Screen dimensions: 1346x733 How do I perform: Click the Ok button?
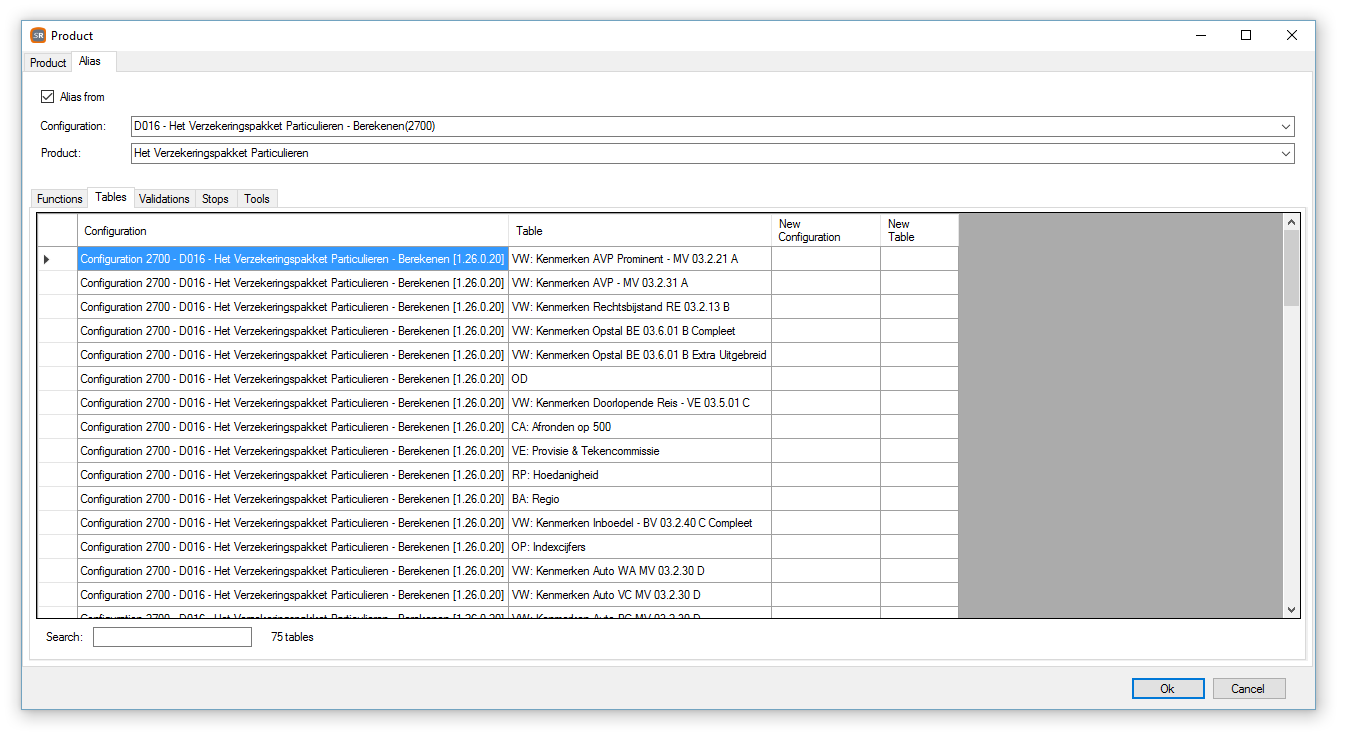[1168, 689]
